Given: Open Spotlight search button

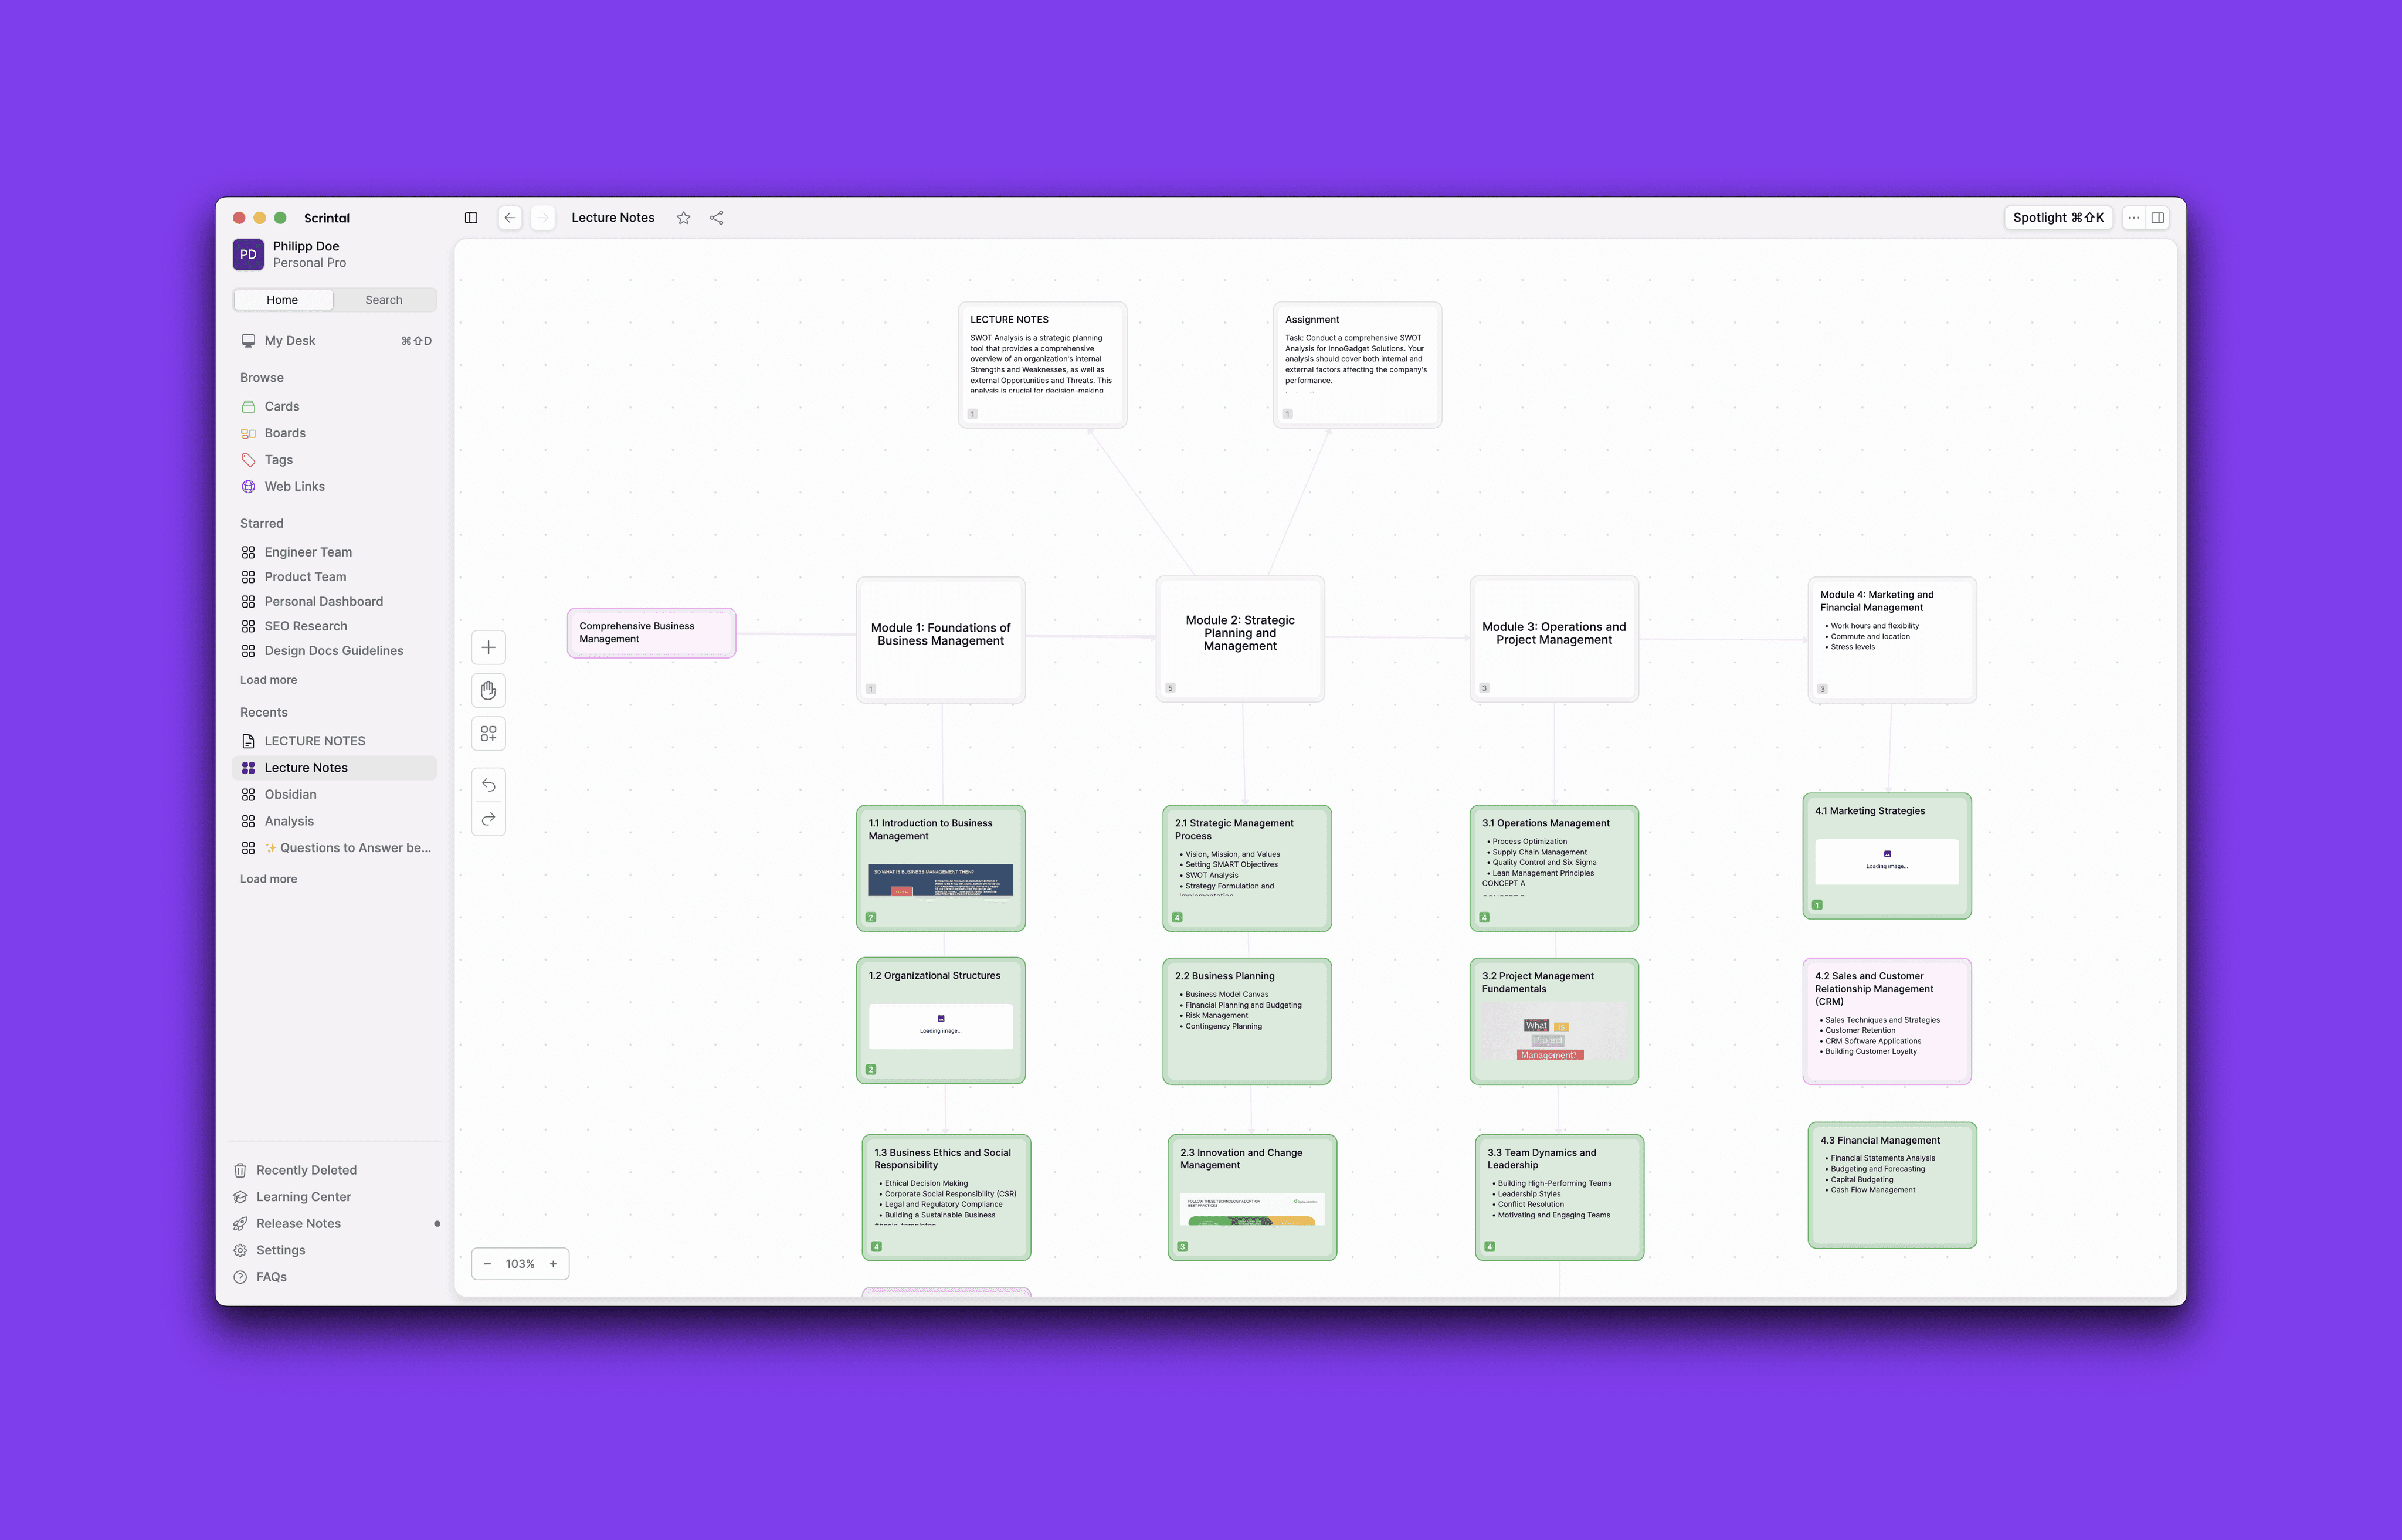Looking at the screenshot, I should pyautogui.click(x=2058, y=218).
